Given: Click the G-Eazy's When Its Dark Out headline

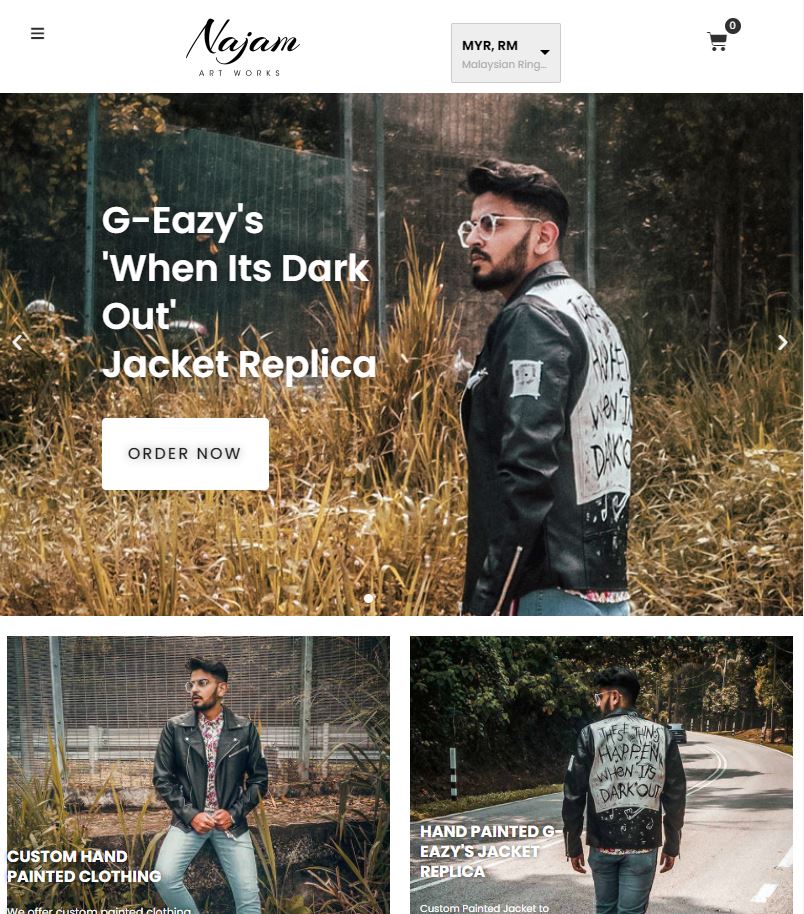Looking at the screenshot, I should (x=239, y=291).
